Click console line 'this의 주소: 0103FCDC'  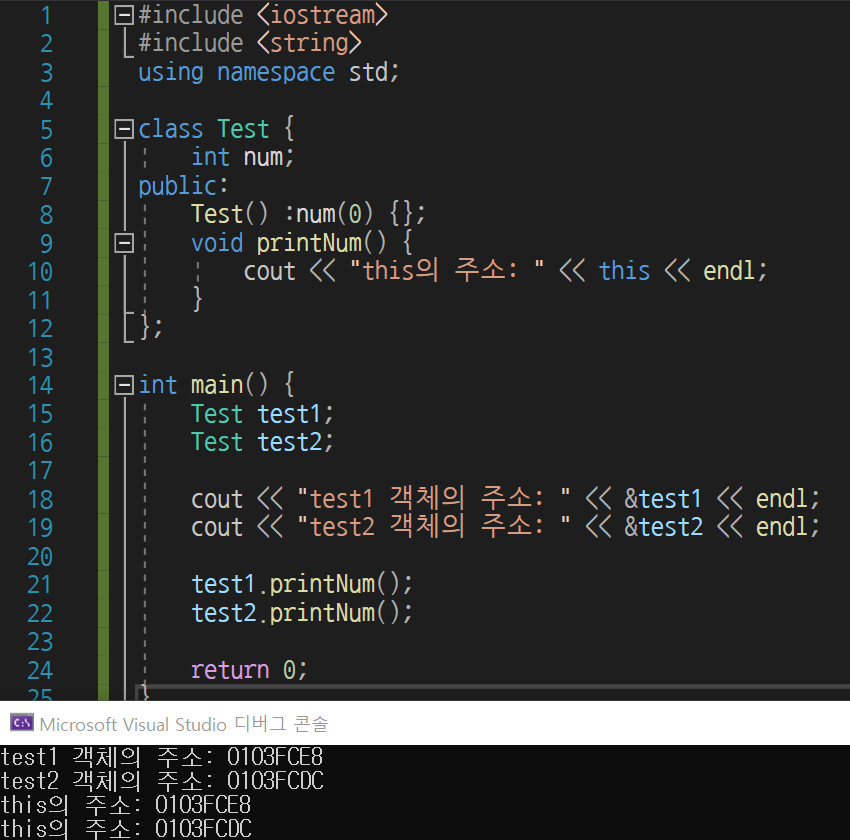pos(126,829)
